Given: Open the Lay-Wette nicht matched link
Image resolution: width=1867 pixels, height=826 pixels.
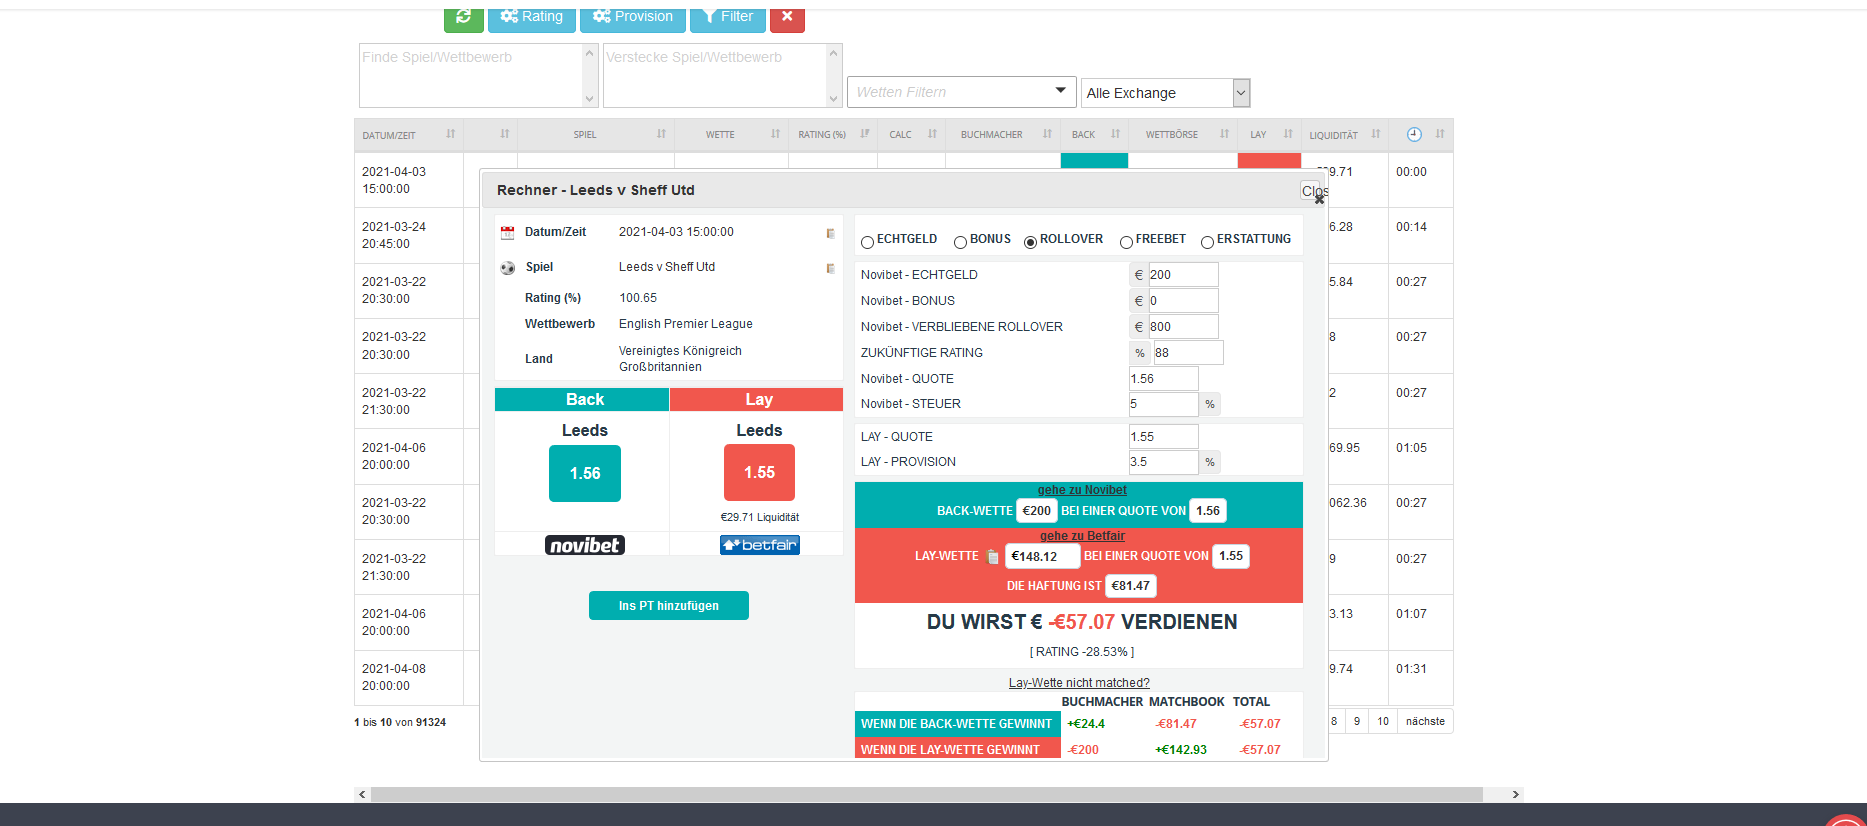Looking at the screenshot, I should [x=1079, y=683].
